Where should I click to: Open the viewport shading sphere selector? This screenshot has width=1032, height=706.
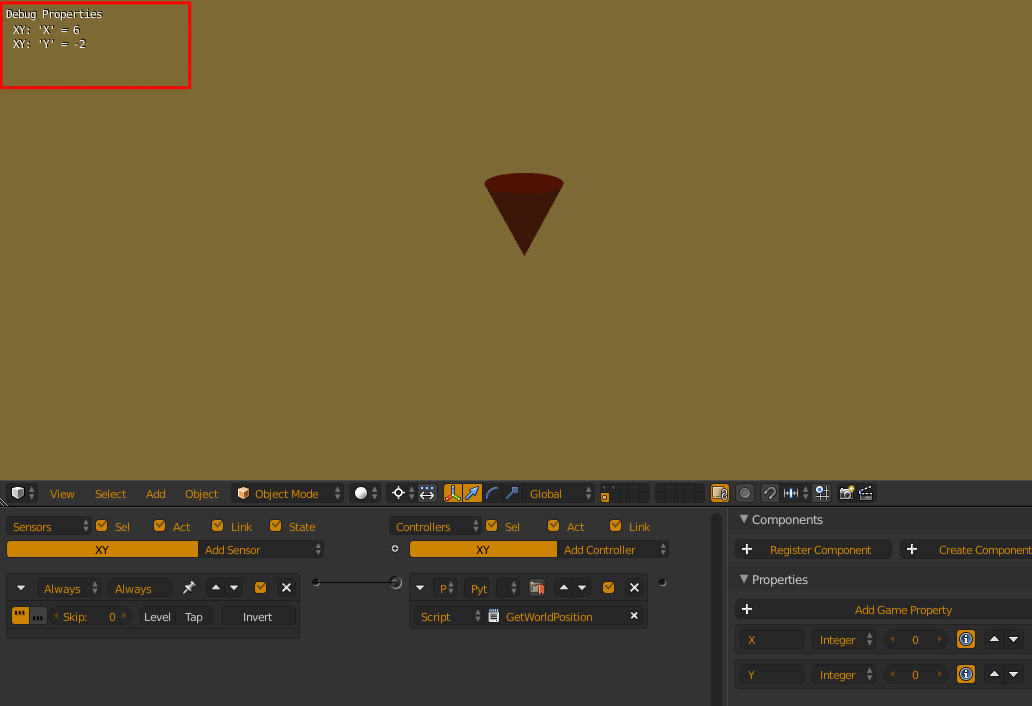click(365, 493)
